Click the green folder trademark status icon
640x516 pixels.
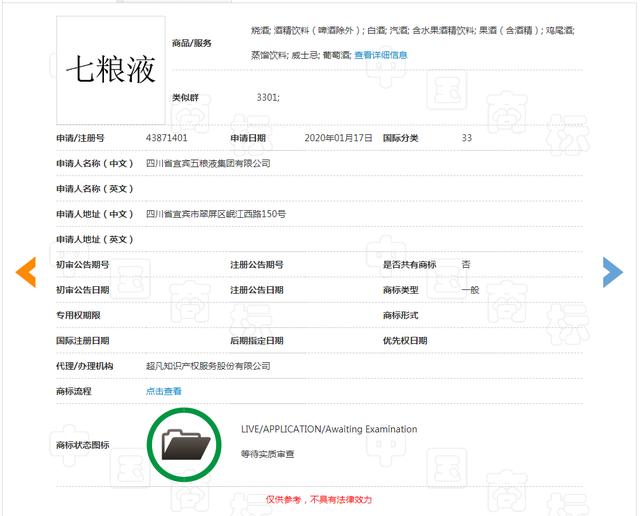pos(184,444)
